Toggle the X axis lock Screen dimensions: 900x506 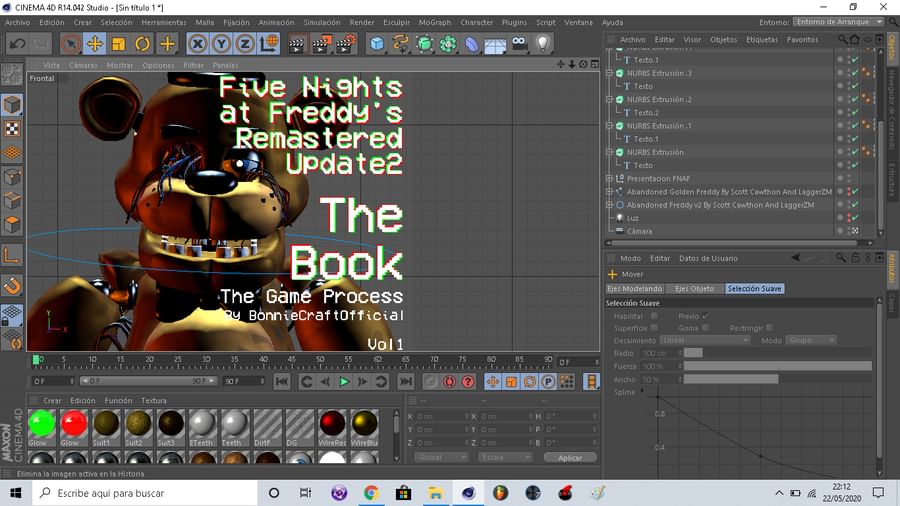[x=197, y=44]
